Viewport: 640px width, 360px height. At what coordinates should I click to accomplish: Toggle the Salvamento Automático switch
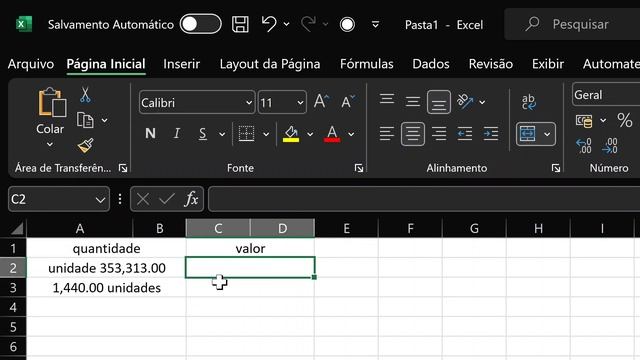[x=200, y=24]
